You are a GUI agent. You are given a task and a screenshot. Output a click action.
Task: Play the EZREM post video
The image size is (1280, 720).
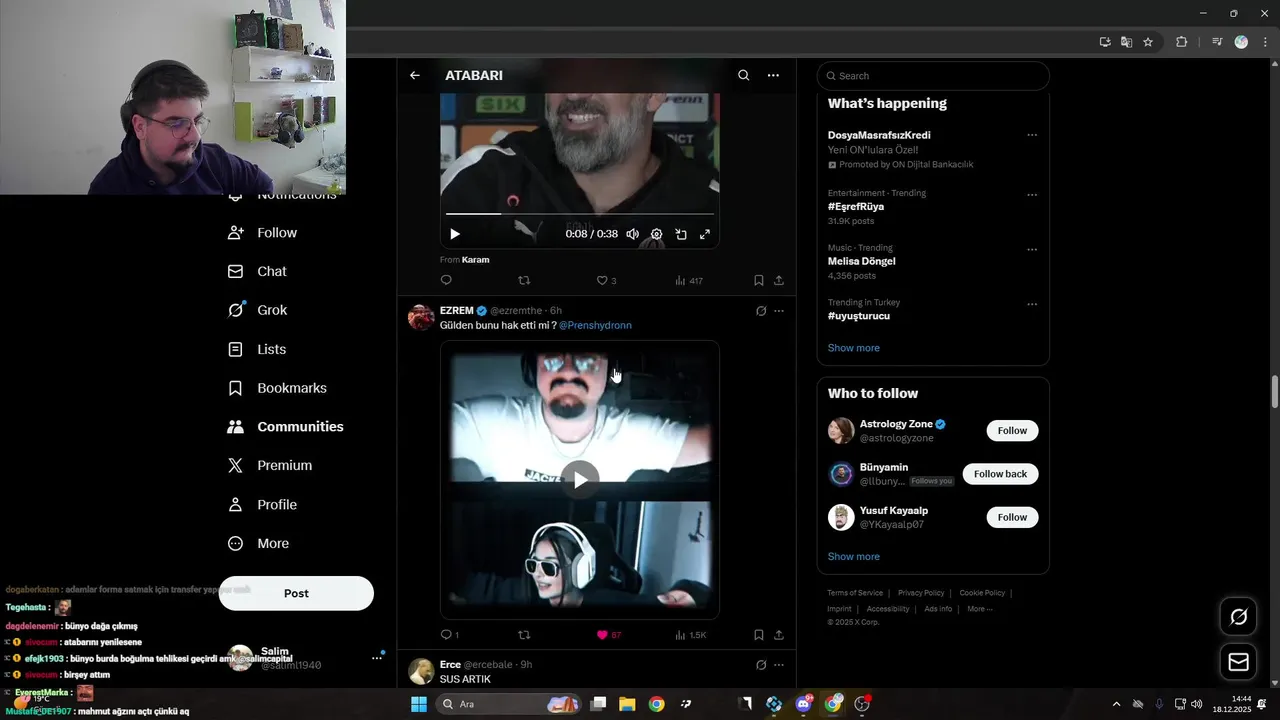point(580,480)
